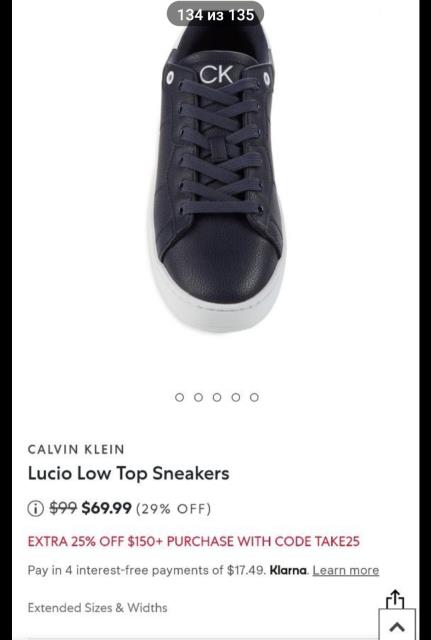Click the scroll-to-top chevron button
431x640 pixels.
tap(397, 626)
